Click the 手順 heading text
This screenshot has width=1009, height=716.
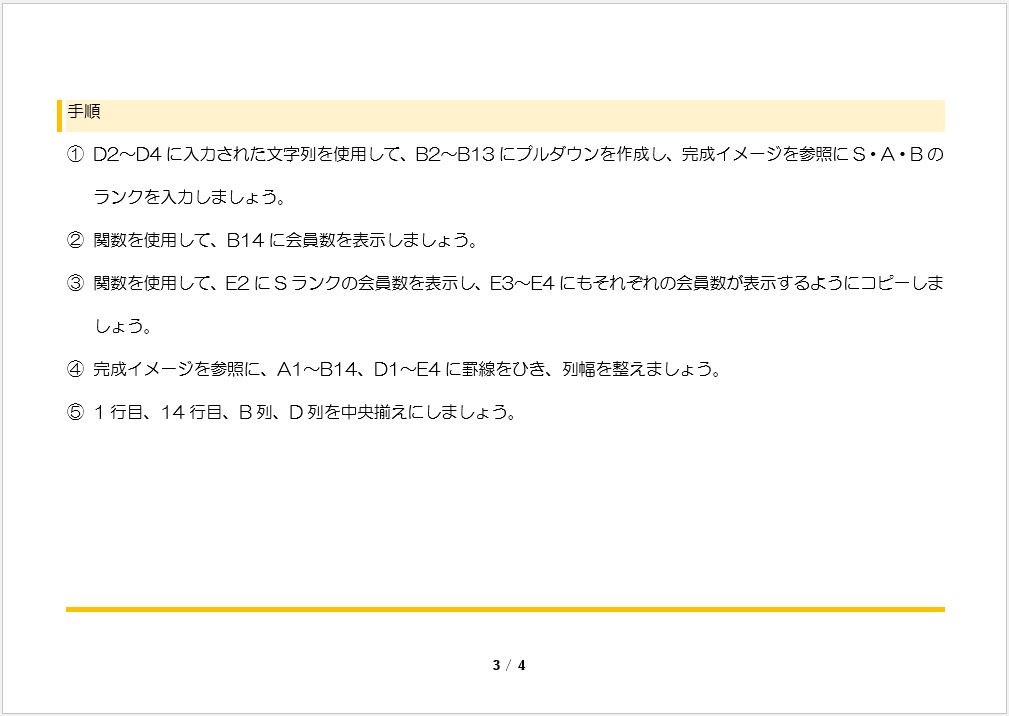tap(84, 111)
